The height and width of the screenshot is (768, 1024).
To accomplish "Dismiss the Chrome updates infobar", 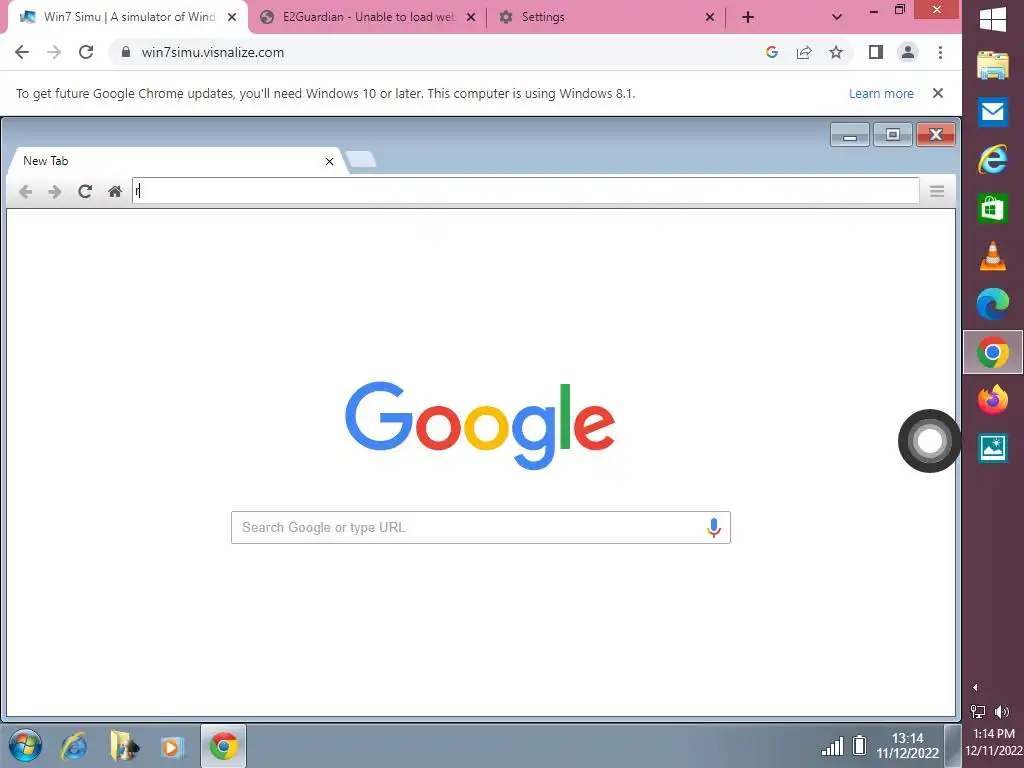I will click(938, 93).
